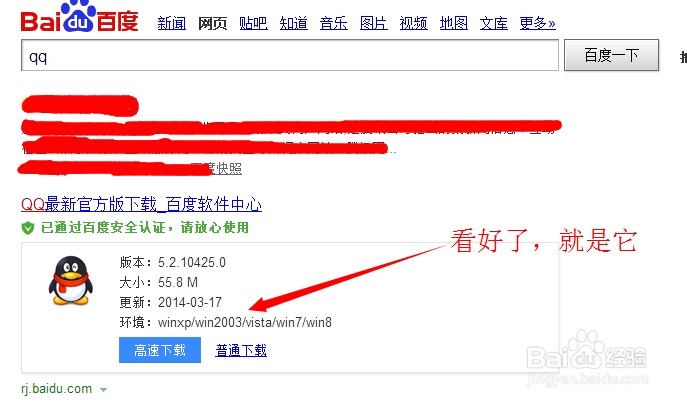Image resolution: width=687 pixels, height=403 pixels.
Task: Click the 已通过百度安全认证 certification text
Action: coord(145,228)
